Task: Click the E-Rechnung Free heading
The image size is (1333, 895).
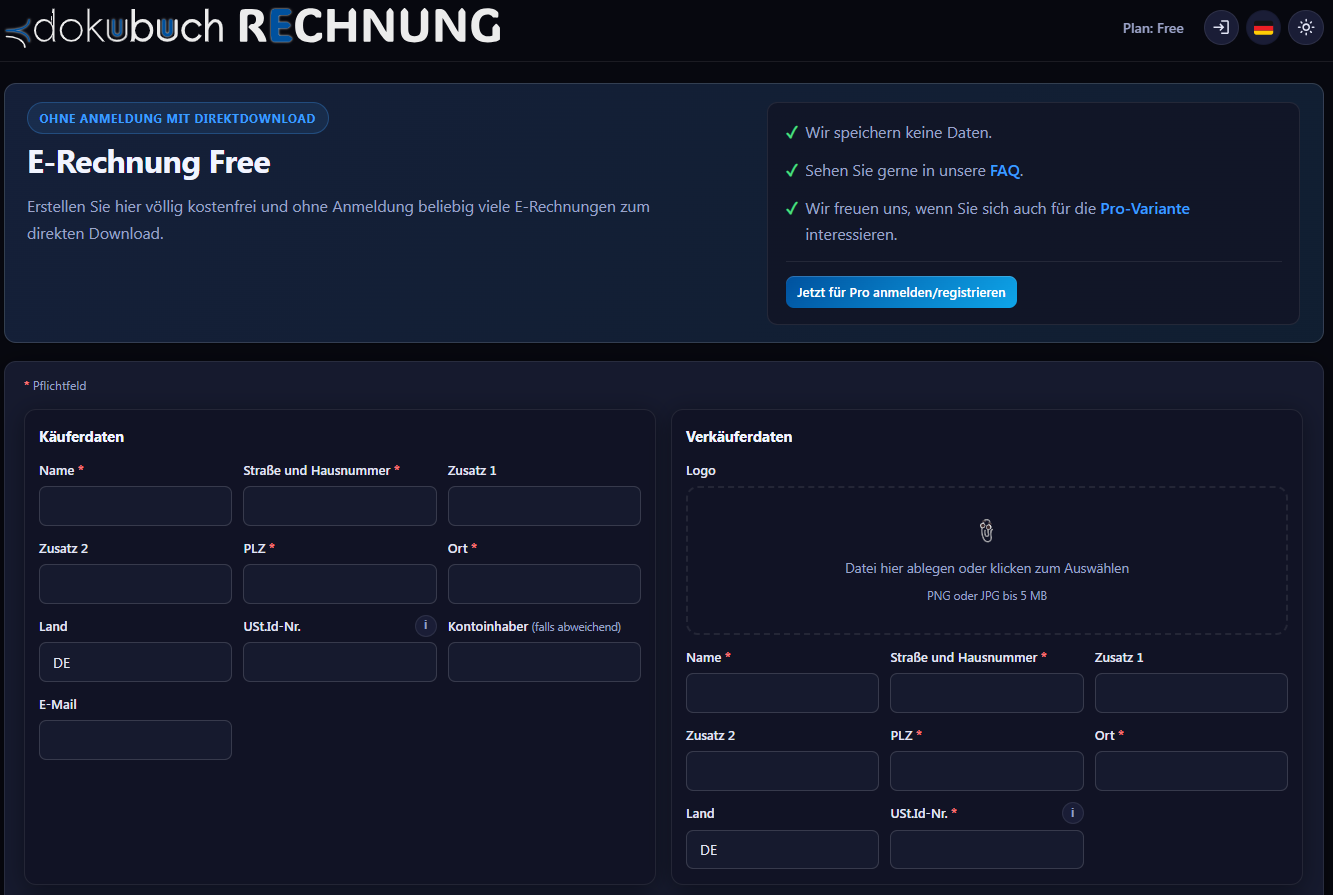Action: point(149,162)
